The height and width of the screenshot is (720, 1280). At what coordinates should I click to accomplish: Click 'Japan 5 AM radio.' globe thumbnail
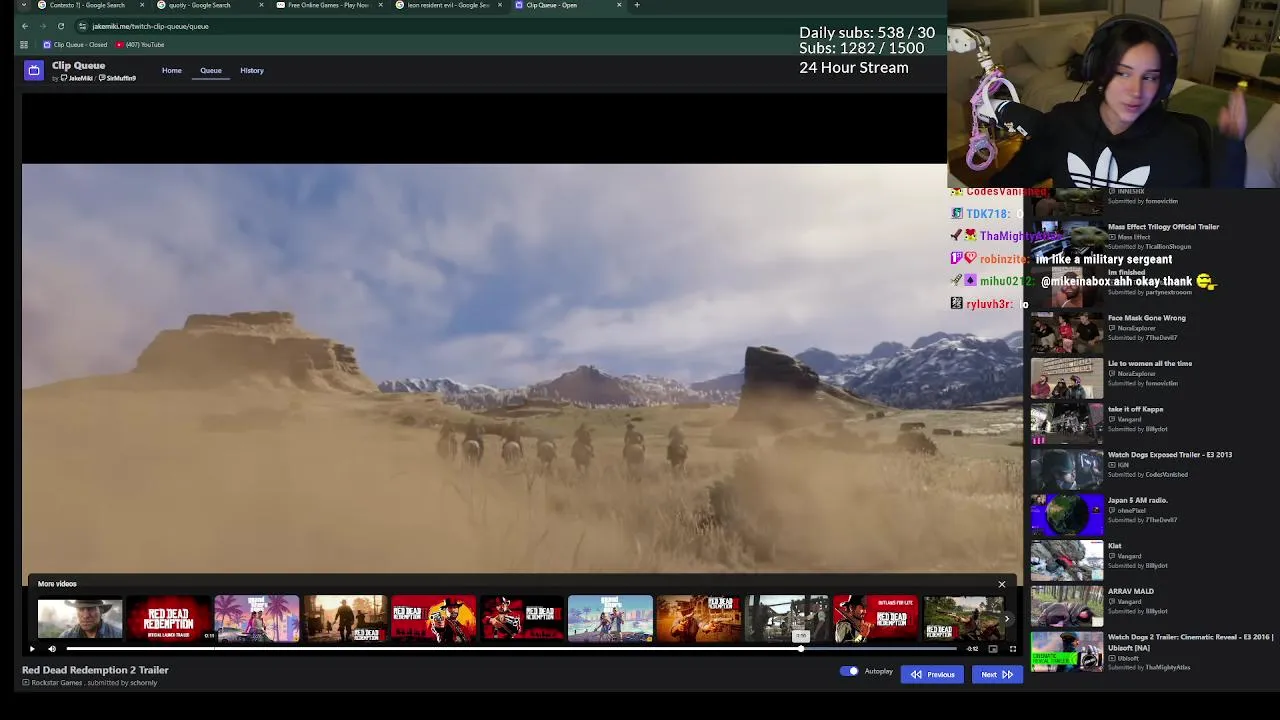pos(1067,513)
